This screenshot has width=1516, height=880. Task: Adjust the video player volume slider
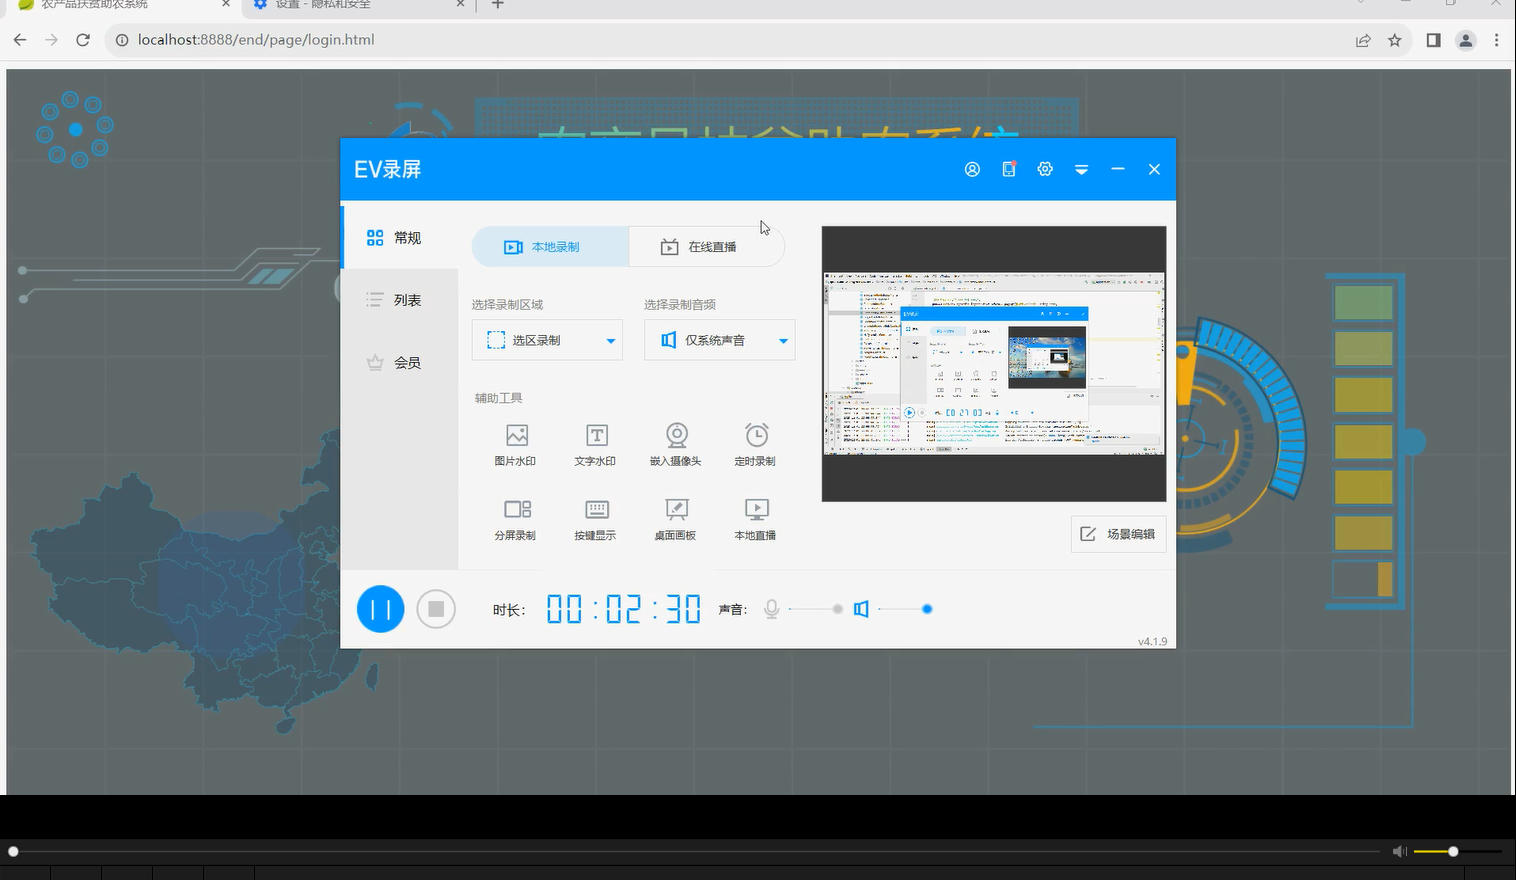point(1458,851)
